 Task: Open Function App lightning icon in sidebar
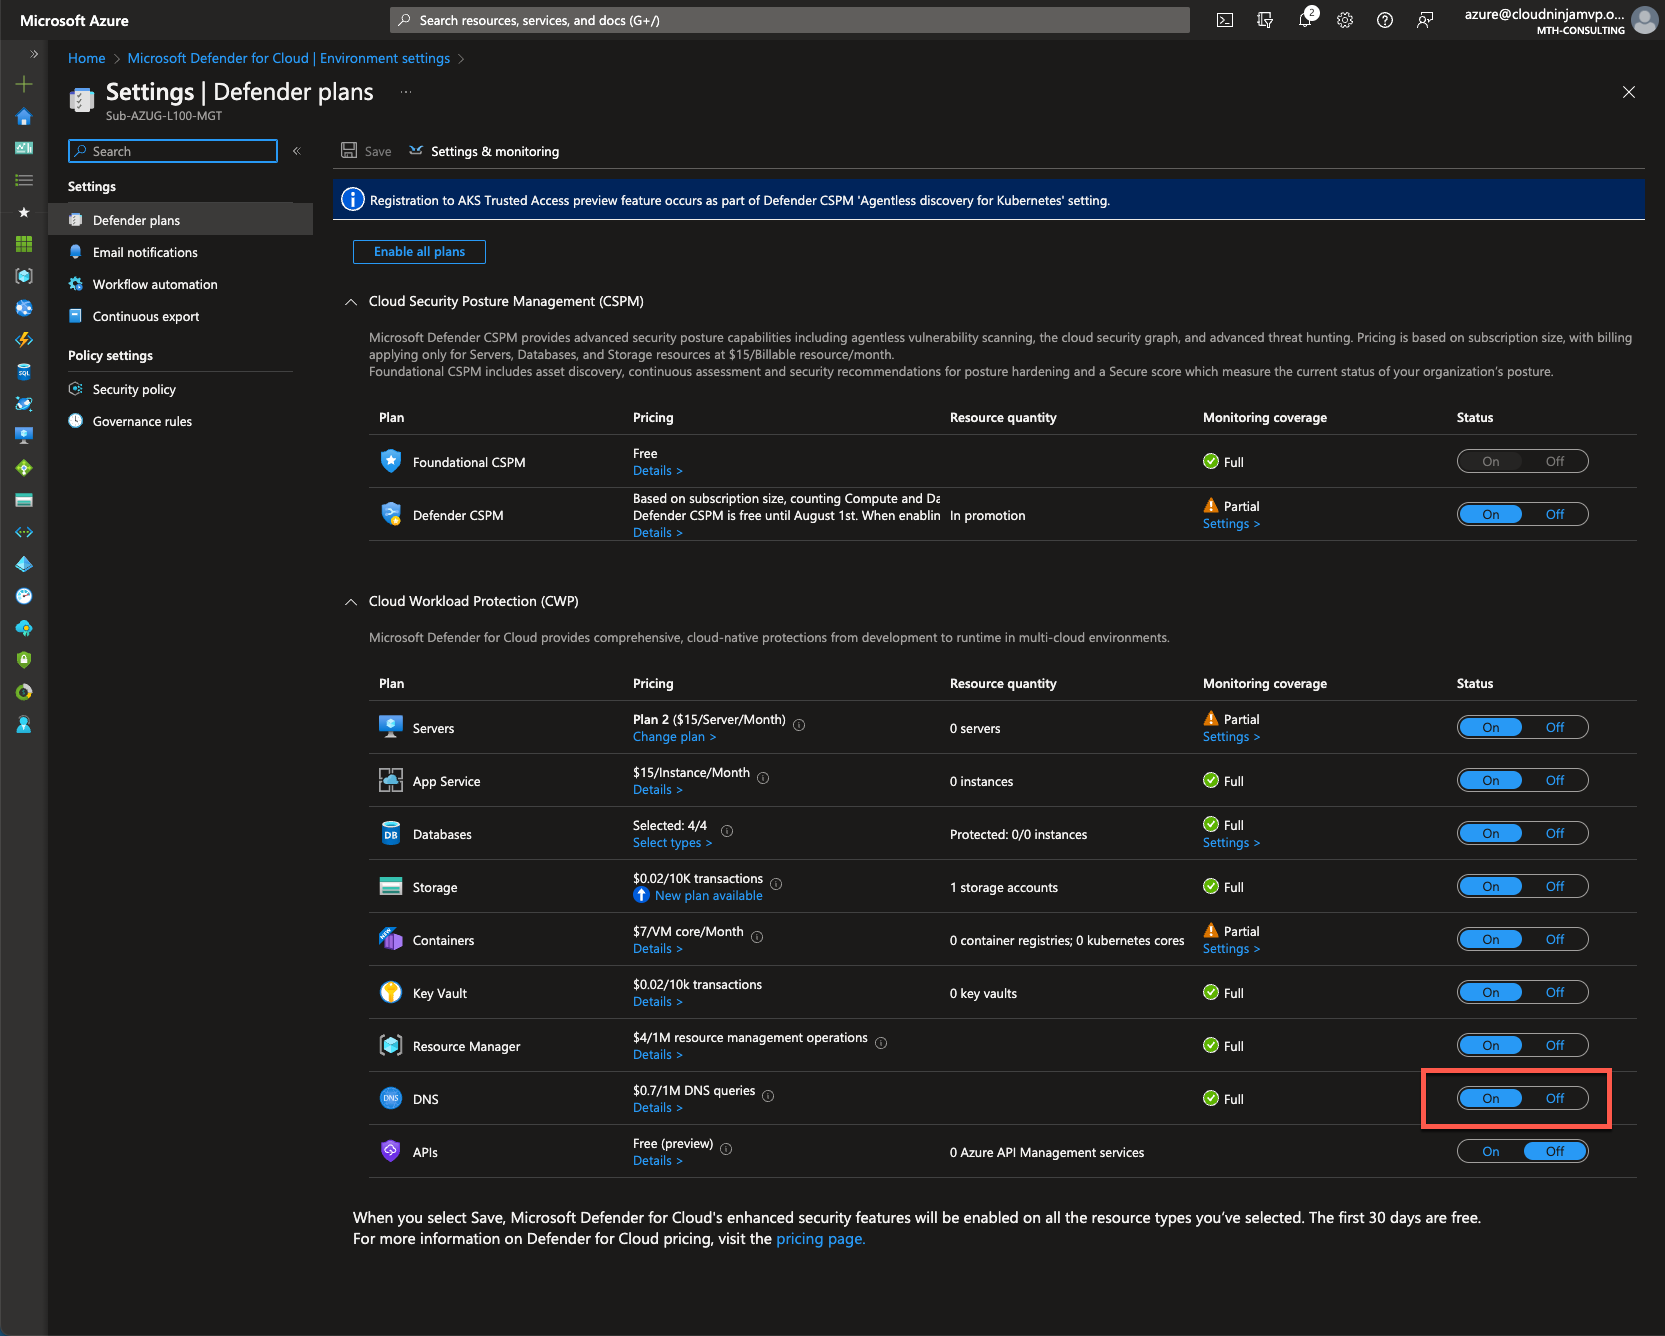tap(24, 340)
